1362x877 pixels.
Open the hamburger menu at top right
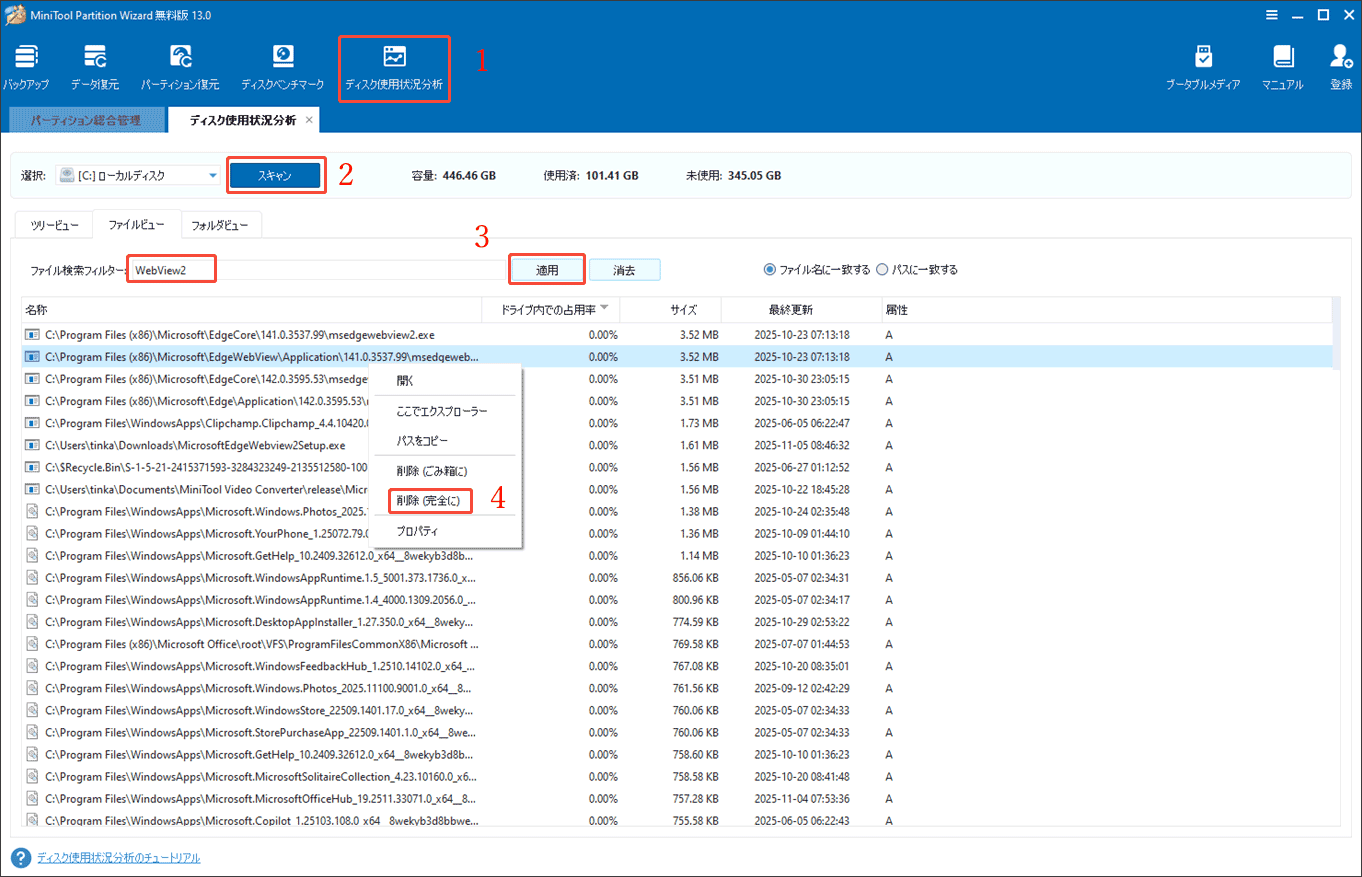click(1272, 15)
